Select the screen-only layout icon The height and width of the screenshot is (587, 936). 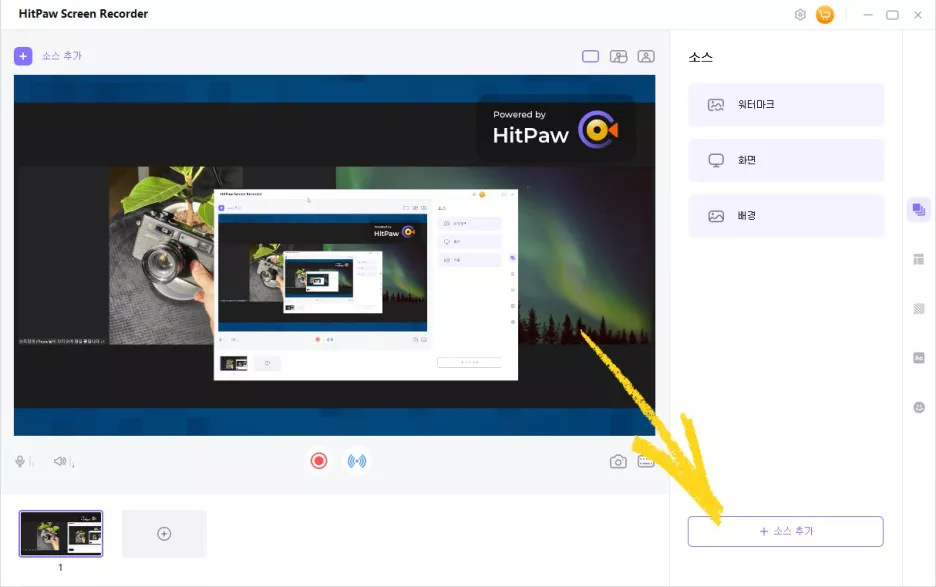[x=590, y=56]
